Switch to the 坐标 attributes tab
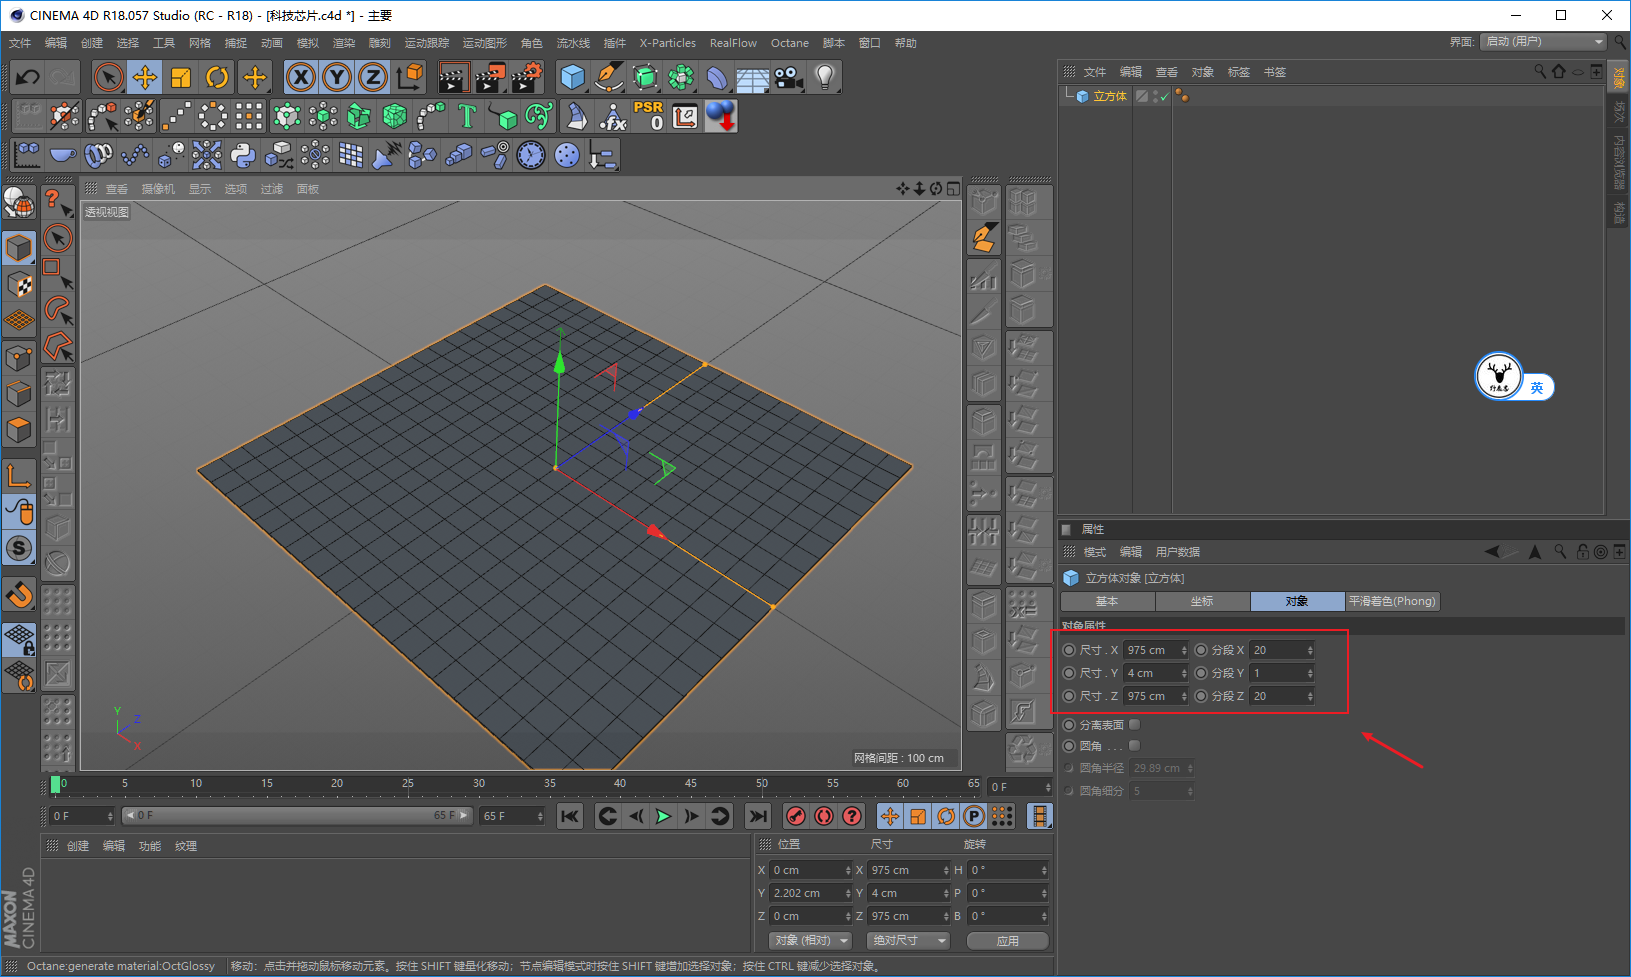Viewport: 1631px width, 977px height. [1202, 601]
